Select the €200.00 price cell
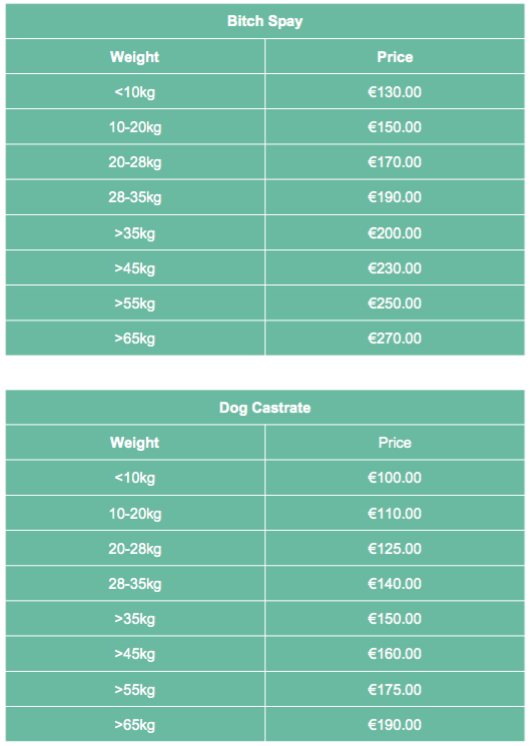This screenshot has height=746, width=530. (x=394, y=233)
